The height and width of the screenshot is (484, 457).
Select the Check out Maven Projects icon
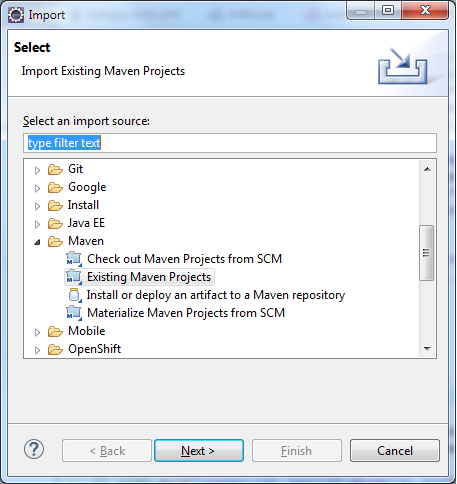point(74,259)
